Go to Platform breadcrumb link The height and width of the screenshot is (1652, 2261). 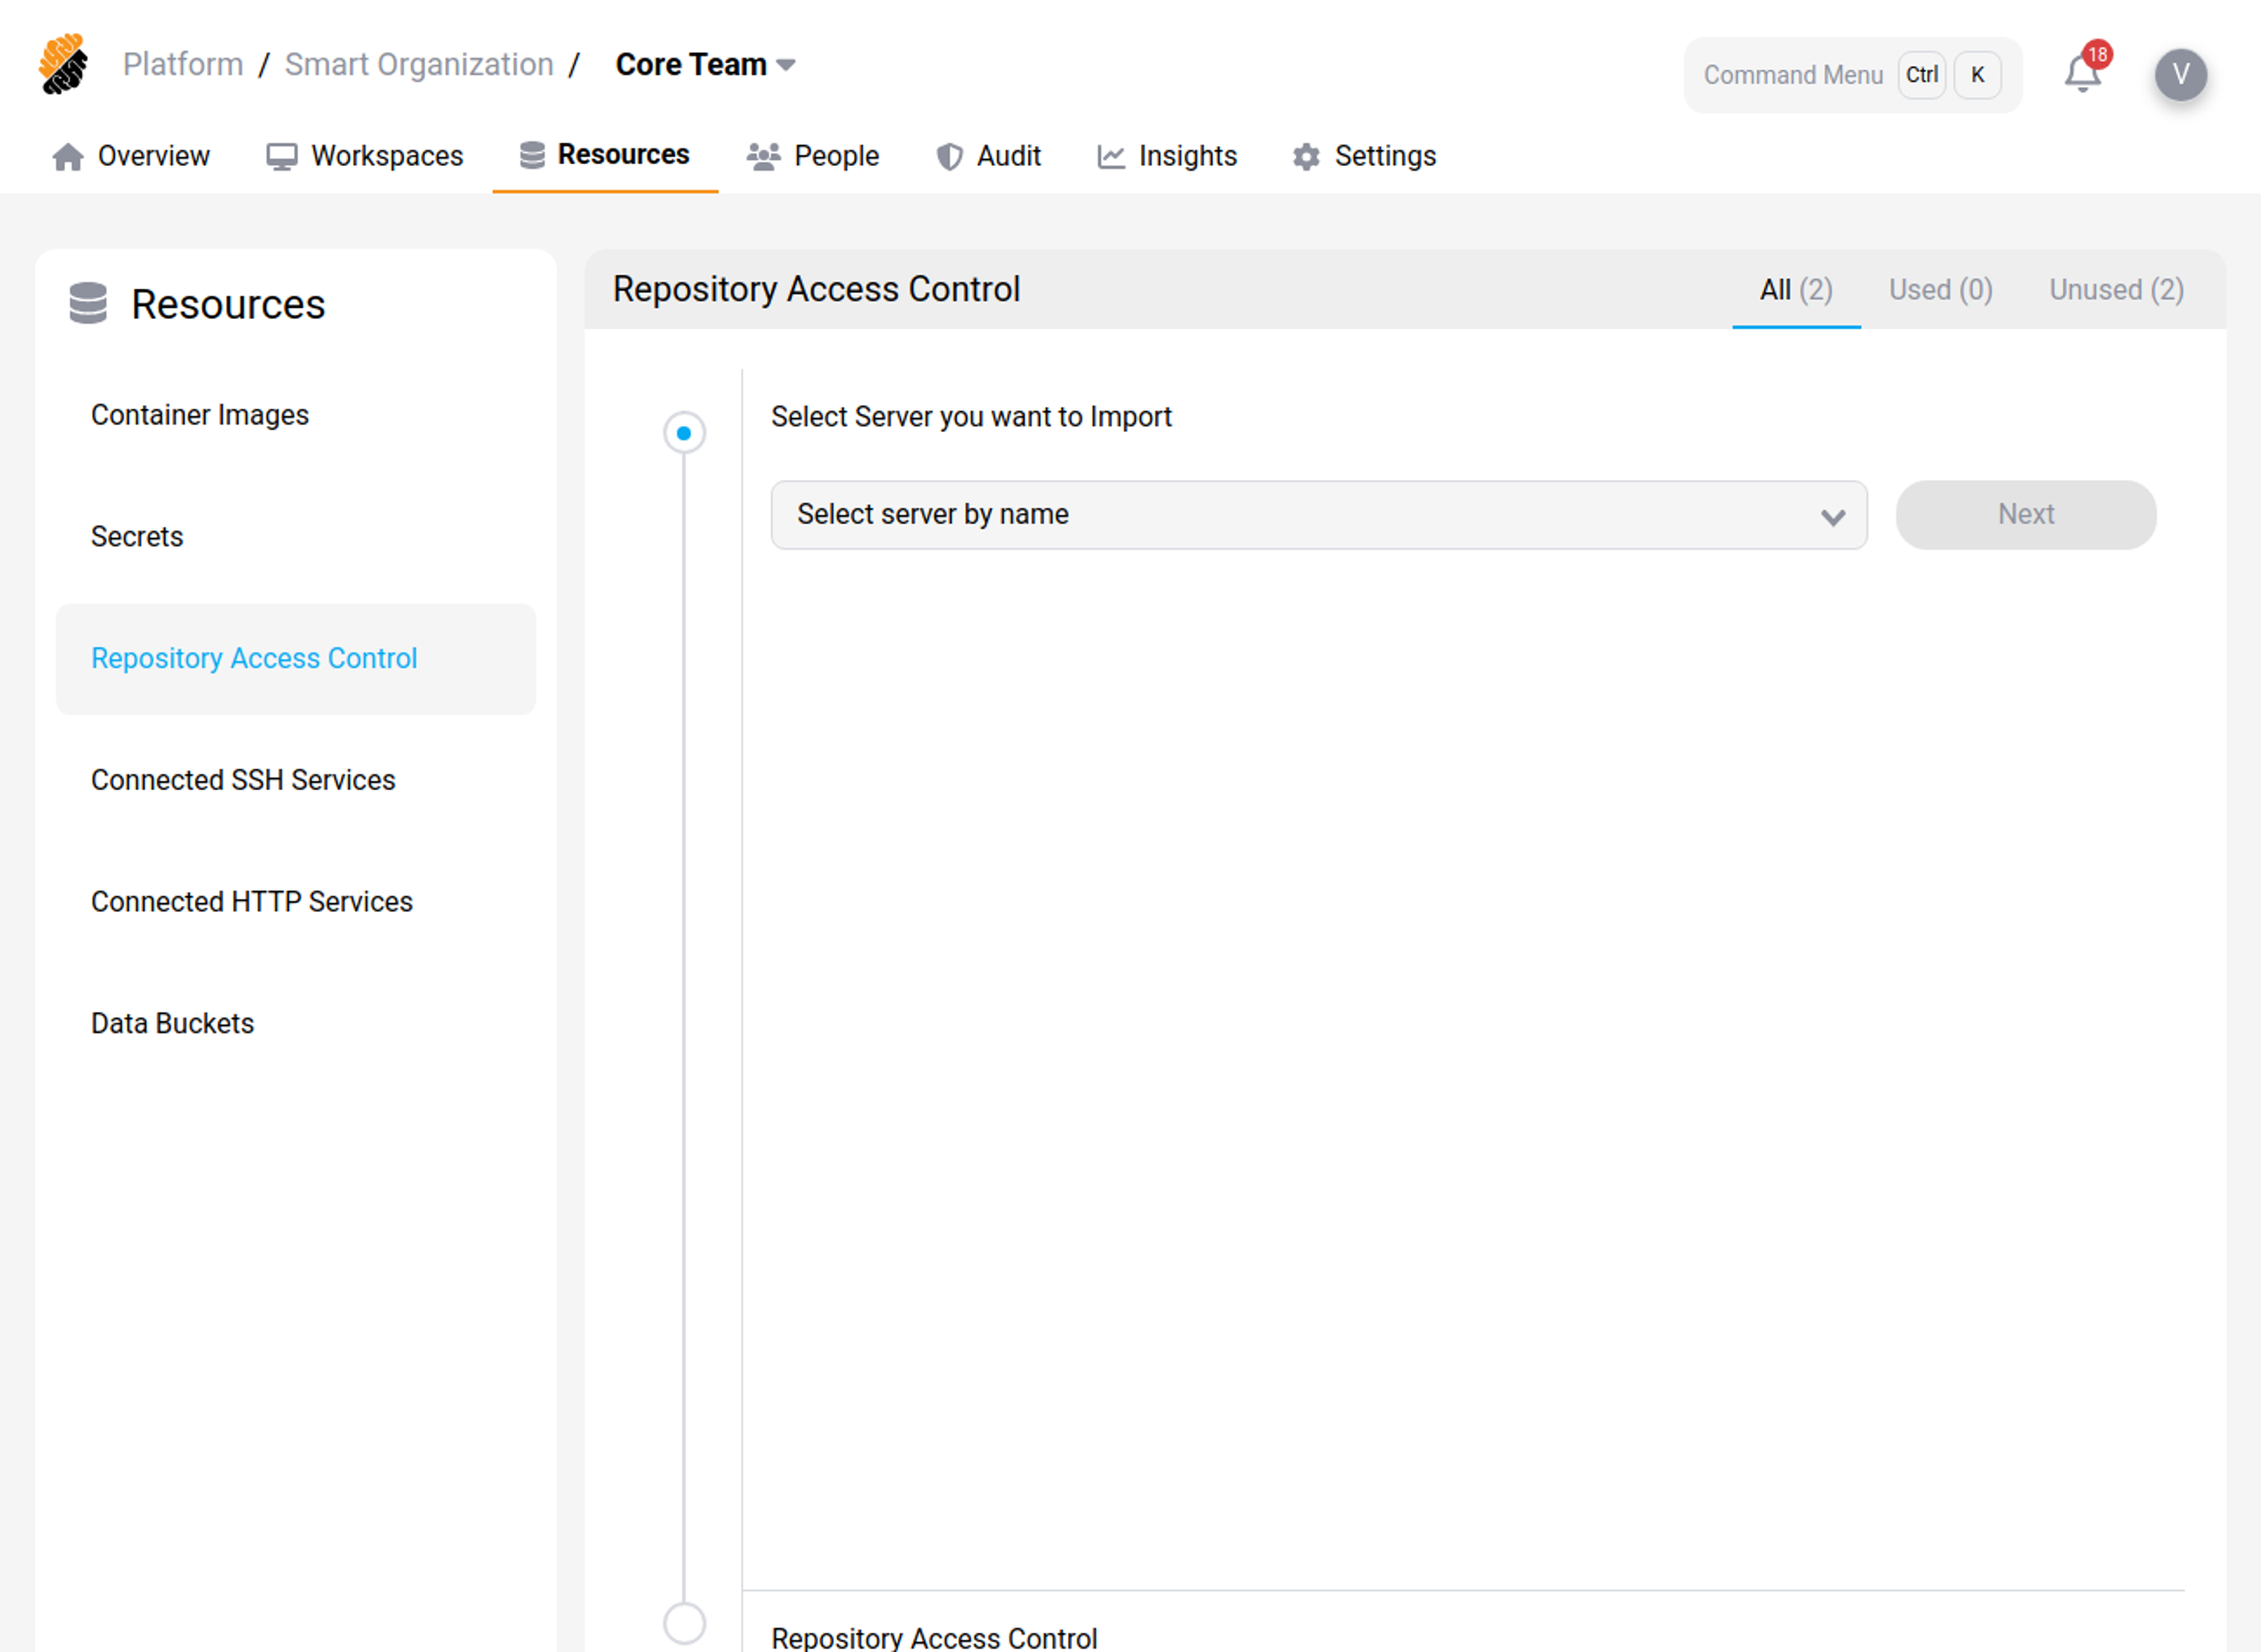(x=183, y=65)
